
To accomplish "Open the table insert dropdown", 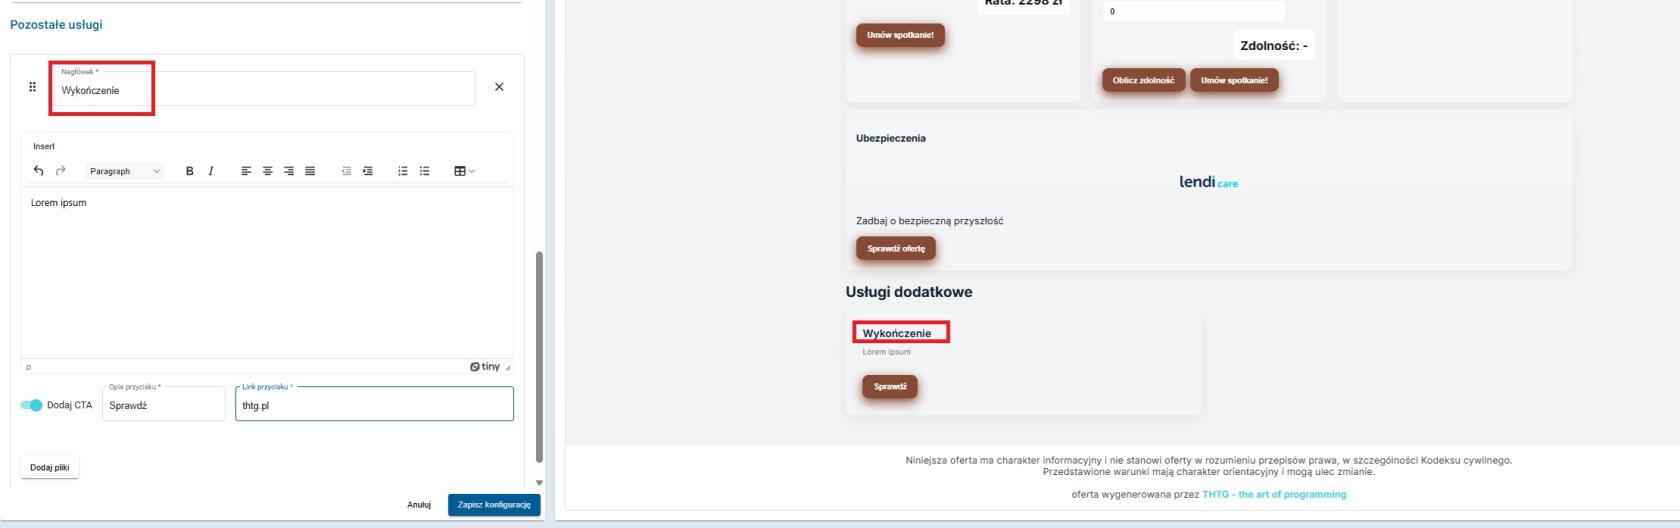I will (464, 171).
